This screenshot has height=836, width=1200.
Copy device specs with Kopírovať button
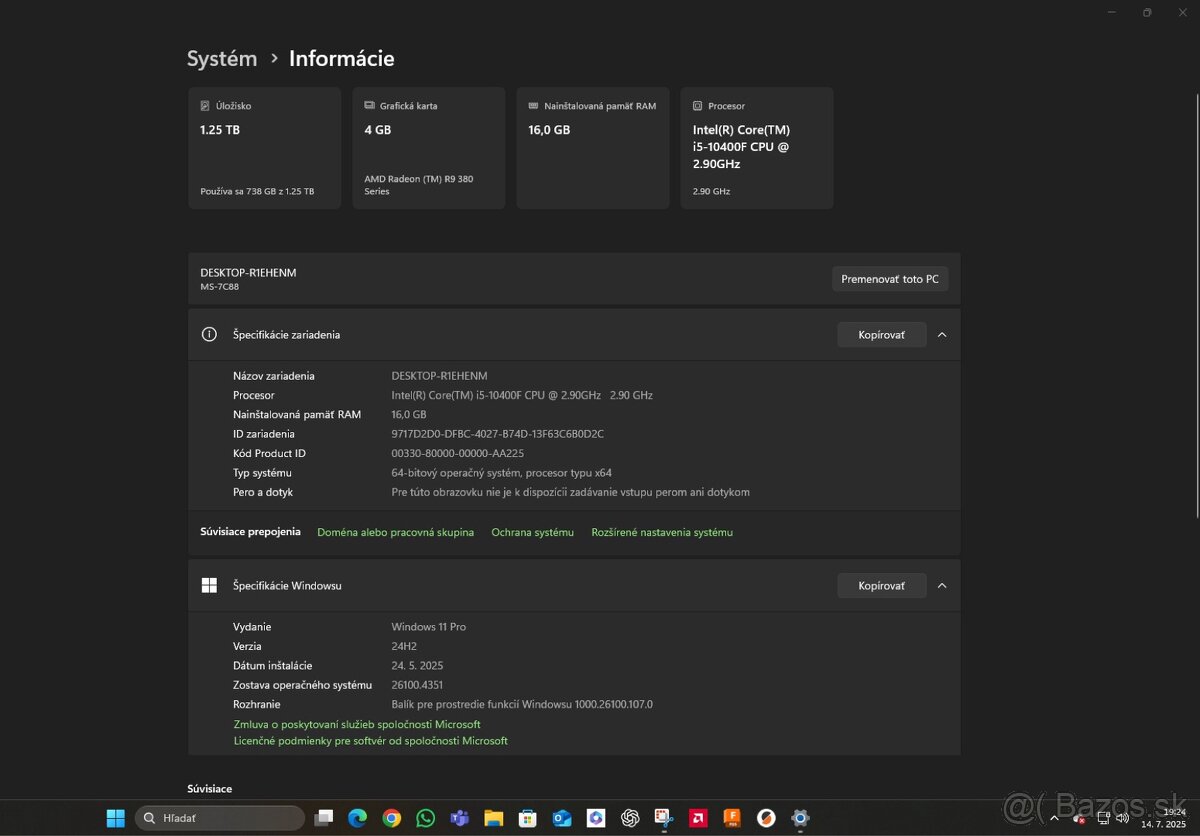pos(881,334)
